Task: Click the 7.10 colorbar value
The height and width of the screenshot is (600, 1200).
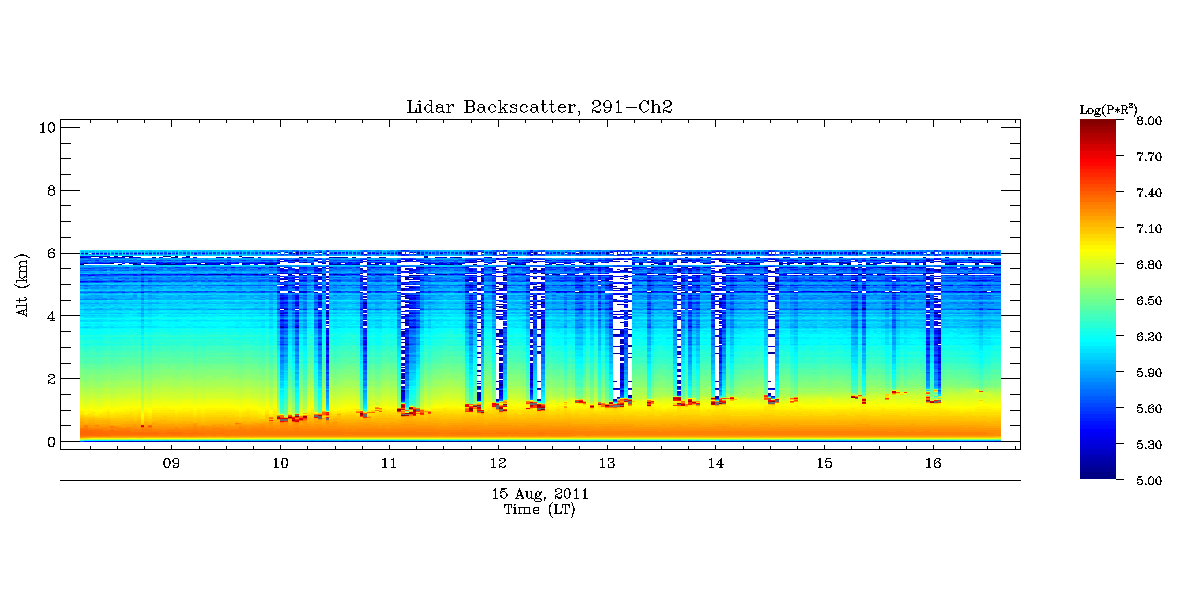Action: pyautogui.click(x=1148, y=229)
